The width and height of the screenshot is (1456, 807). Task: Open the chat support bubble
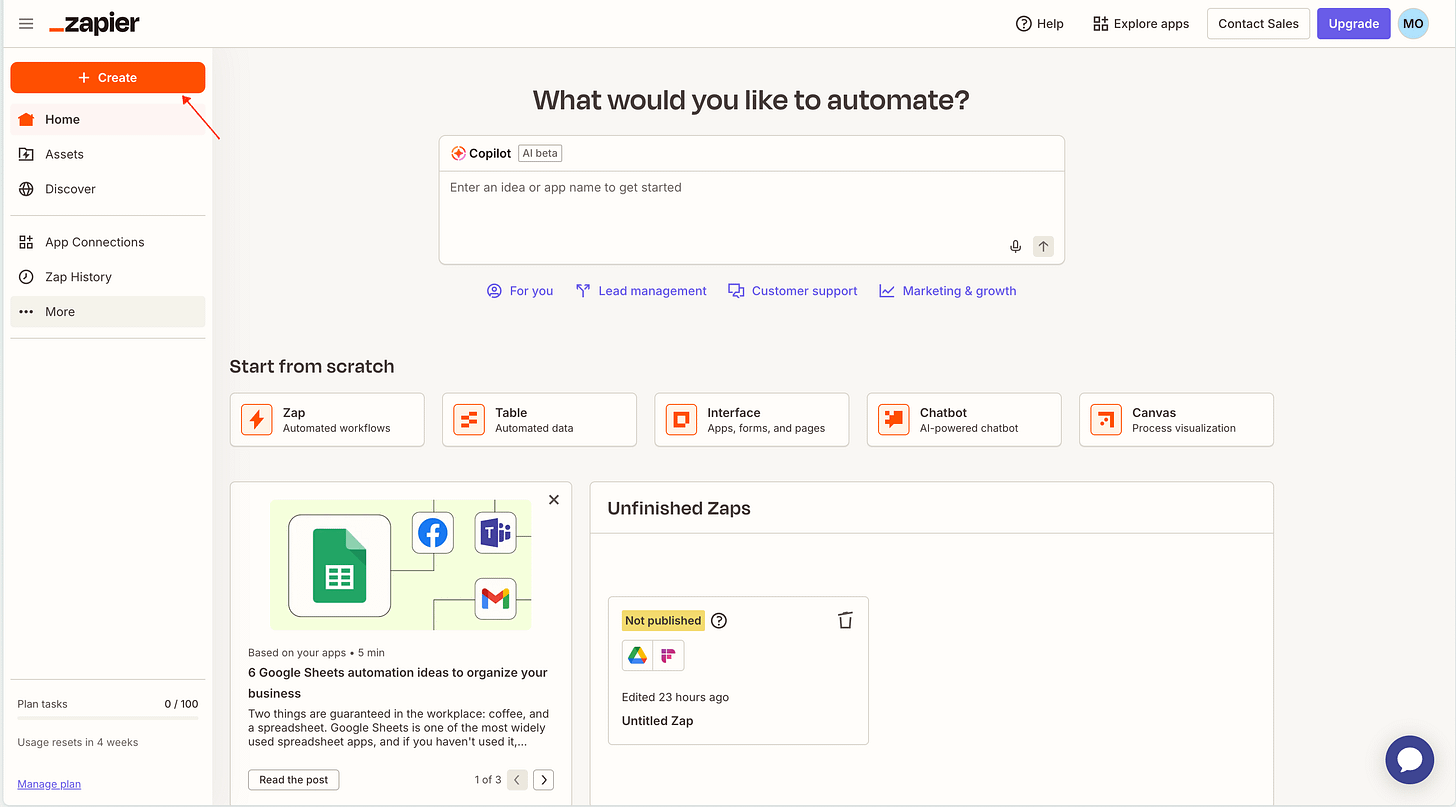pos(1410,761)
